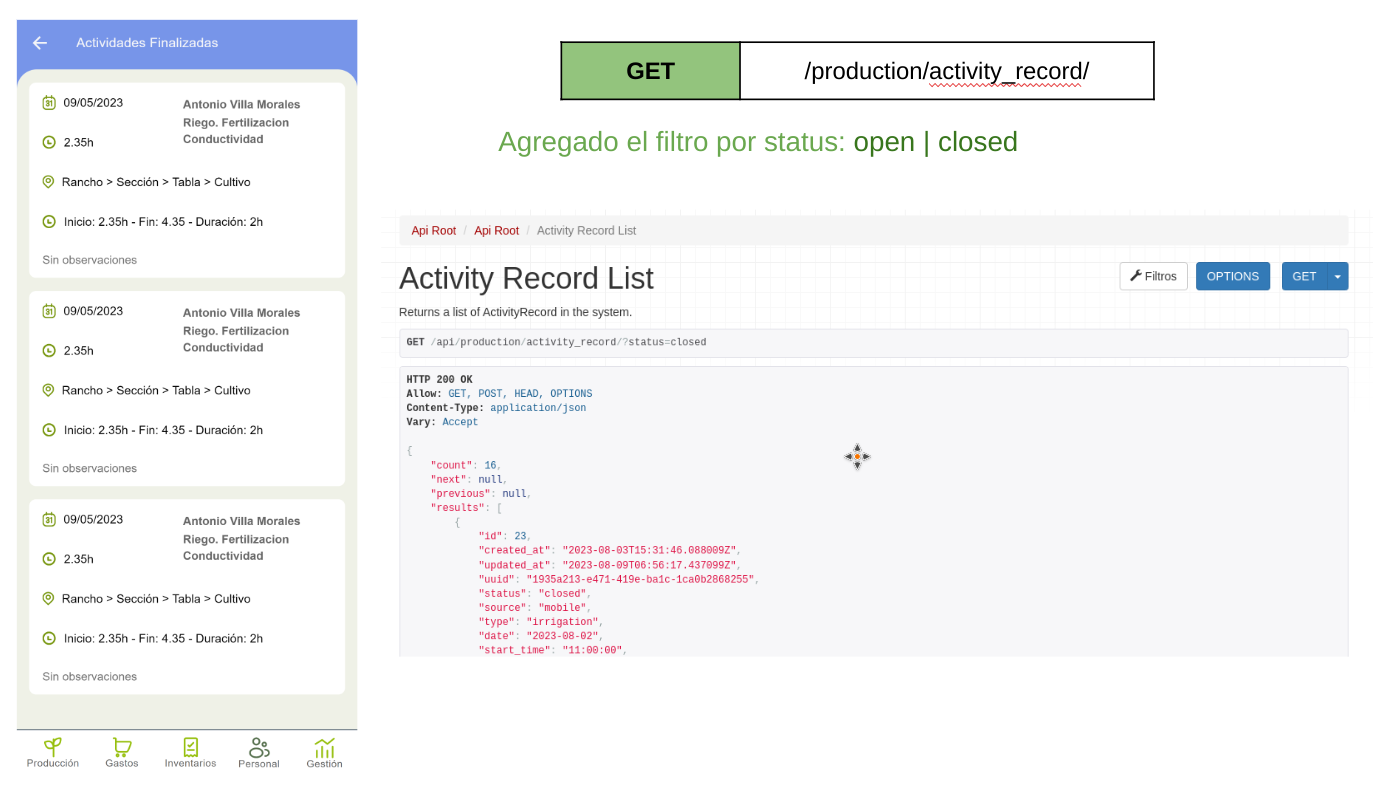Click the calendar icon in the first activity card
This screenshot has width=1373, height=794.
click(49, 102)
